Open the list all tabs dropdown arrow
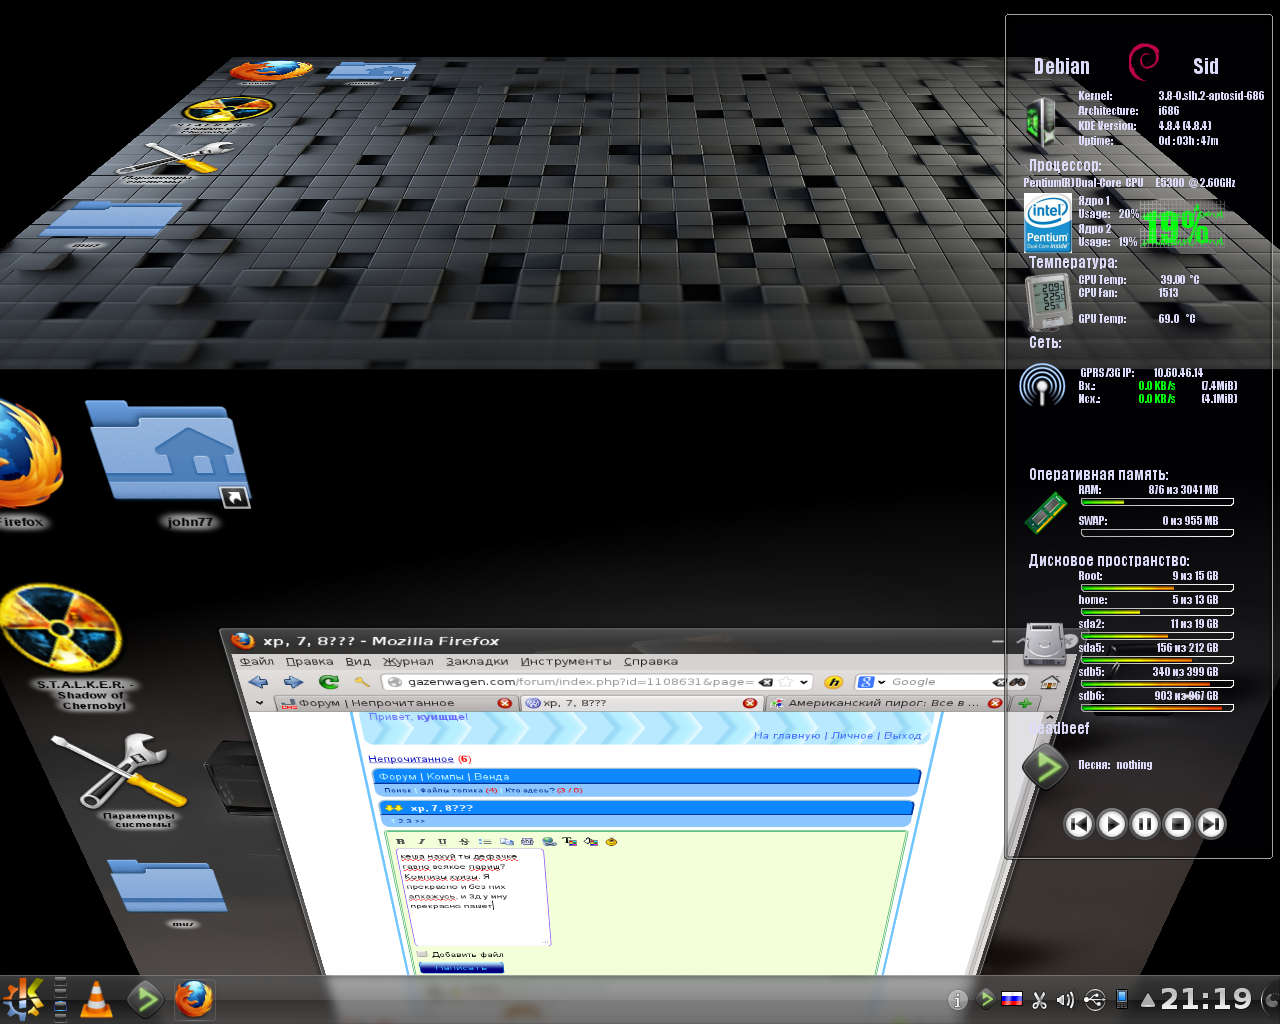The height and width of the screenshot is (1024, 1280). coord(261,703)
